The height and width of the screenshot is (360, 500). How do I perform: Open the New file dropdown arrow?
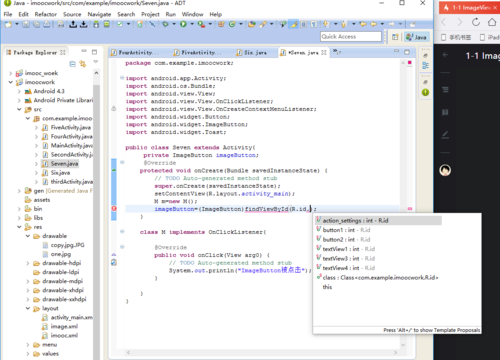(17, 24)
